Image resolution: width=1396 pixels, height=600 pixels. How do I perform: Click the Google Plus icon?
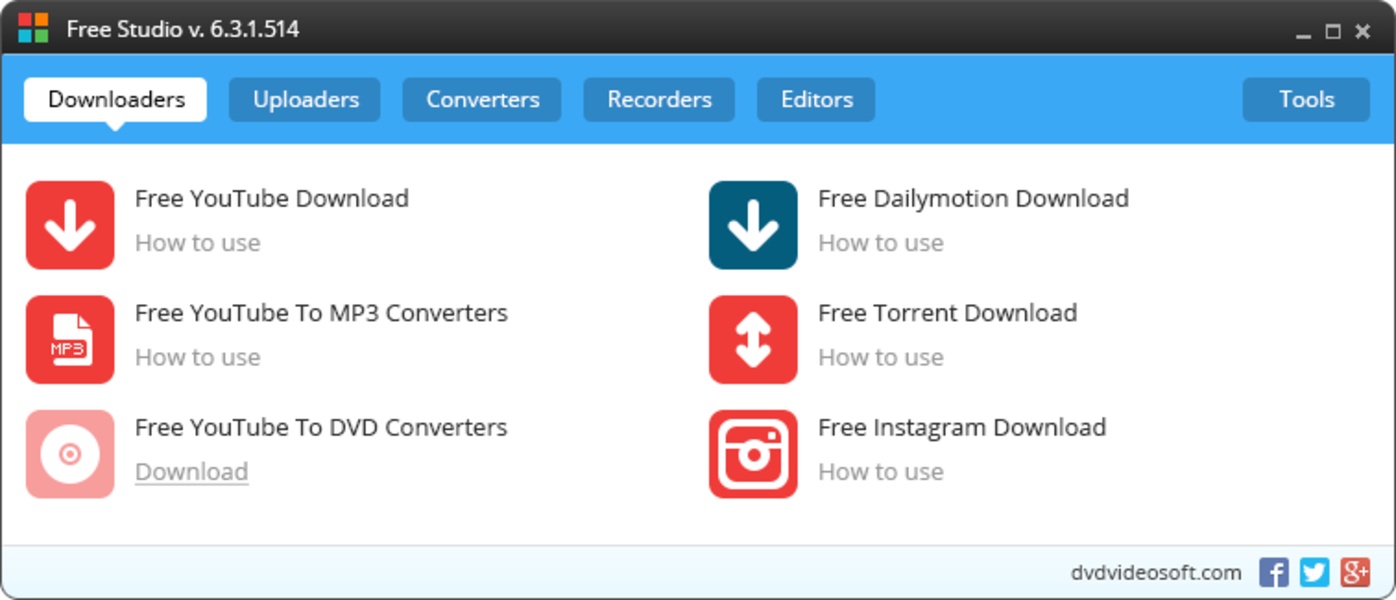1355,573
